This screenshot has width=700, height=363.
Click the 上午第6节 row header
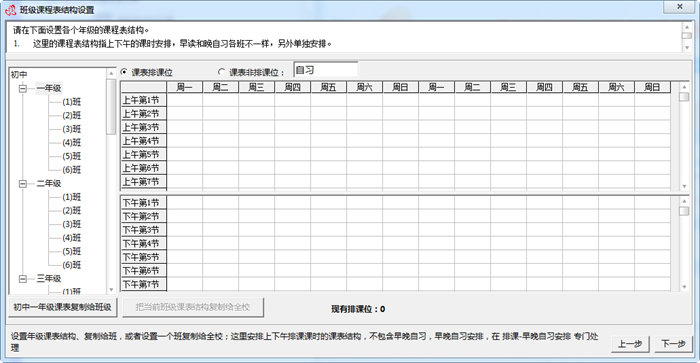click(x=143, y=168)
